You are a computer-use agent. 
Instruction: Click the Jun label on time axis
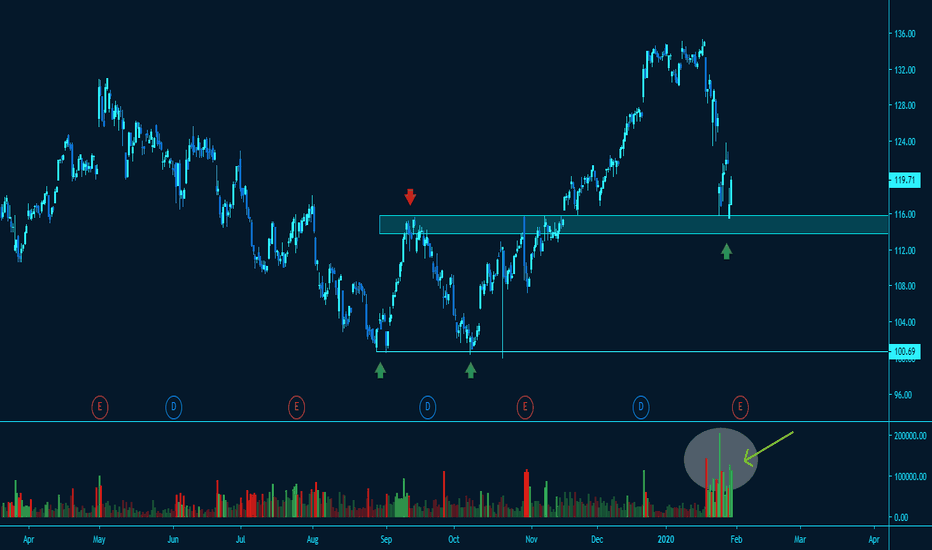click(x=173, y=539)
